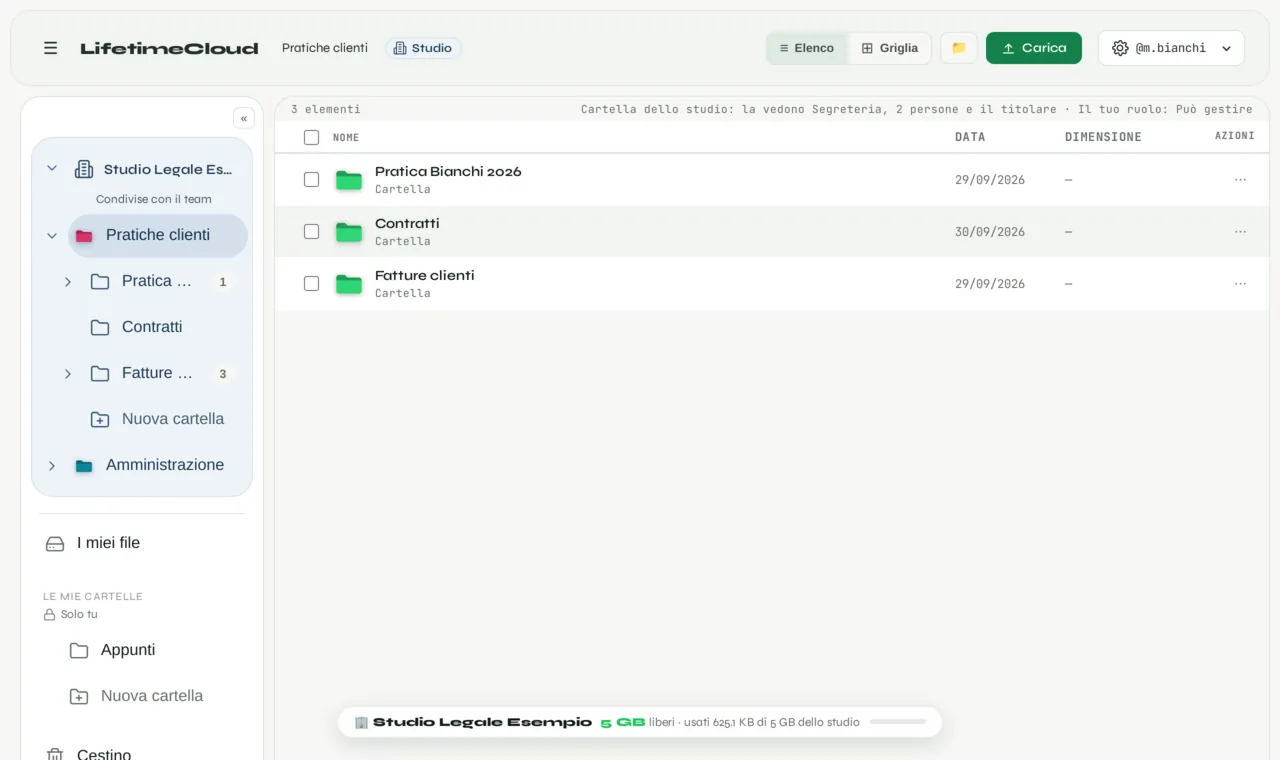Open the Pratiche clienti breadcrumb
The image size is (1280, 760).
pyautogui.click(x=325, y=48)
